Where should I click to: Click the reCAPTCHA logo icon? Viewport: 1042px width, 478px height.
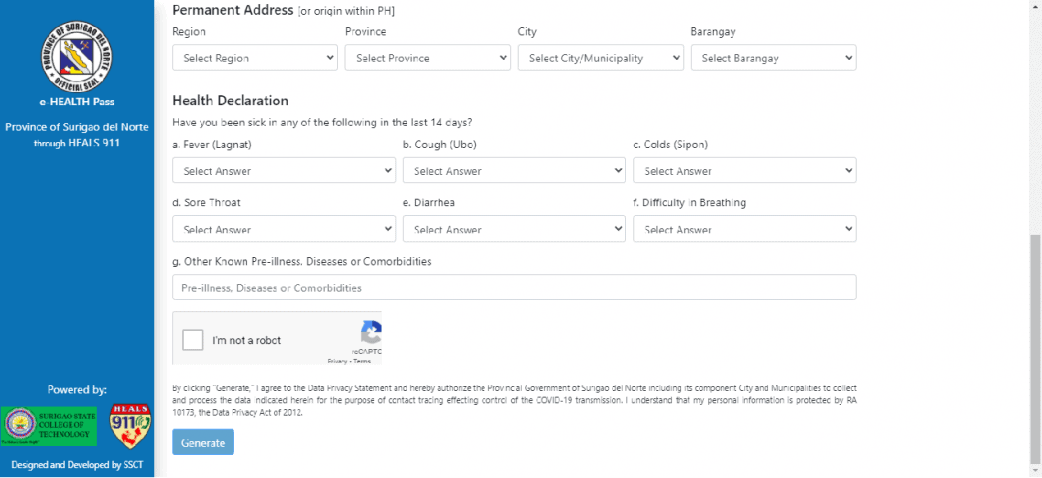click(x=371, y=333)
